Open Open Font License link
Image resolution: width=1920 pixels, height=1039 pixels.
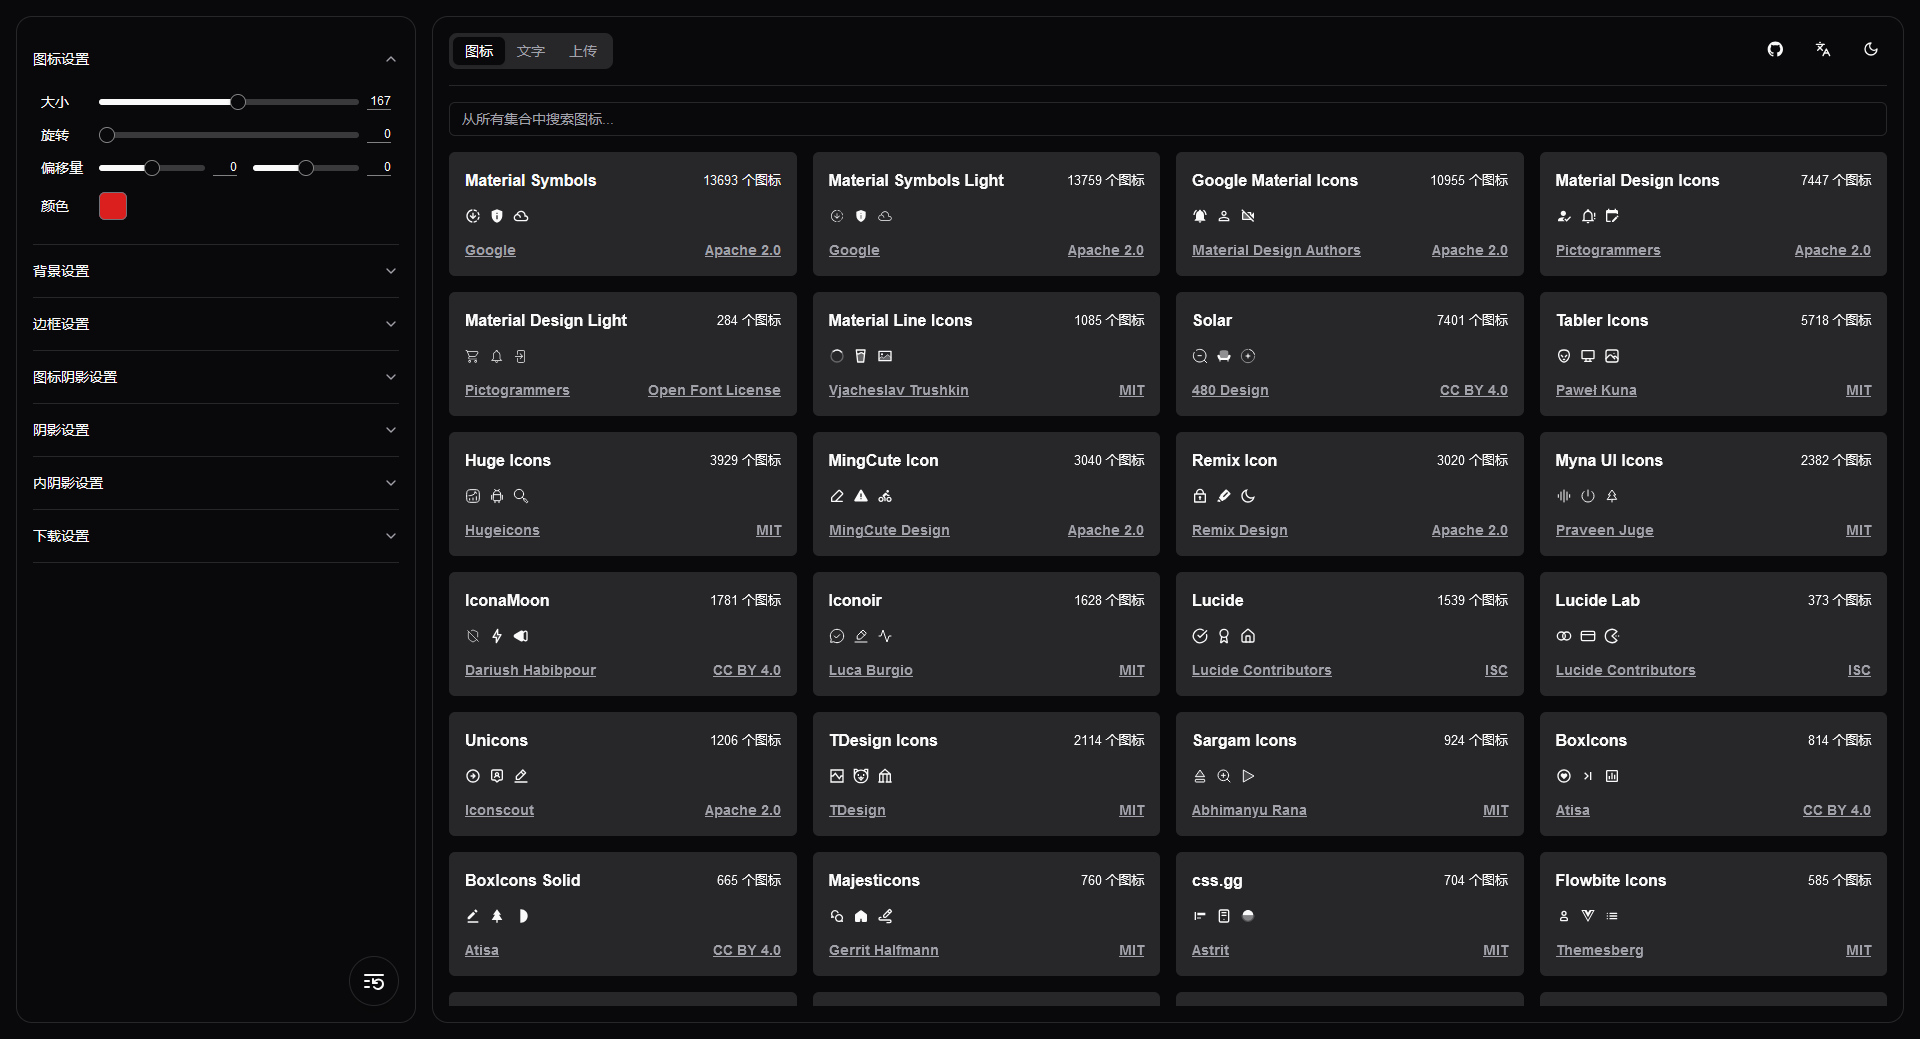click(x=714, y=390)
